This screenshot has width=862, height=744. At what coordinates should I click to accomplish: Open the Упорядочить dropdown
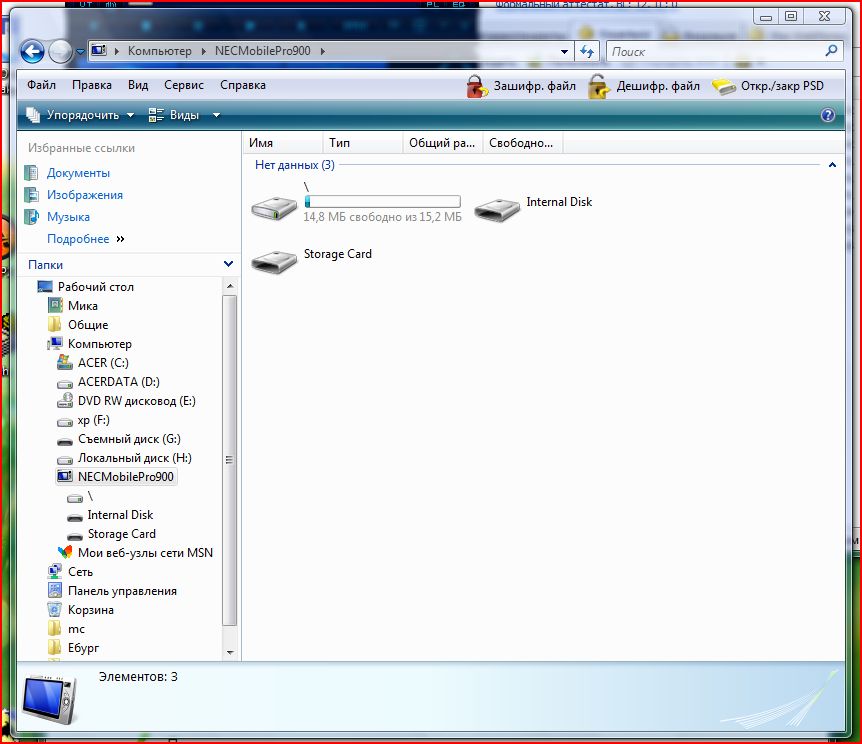point(80,115)
